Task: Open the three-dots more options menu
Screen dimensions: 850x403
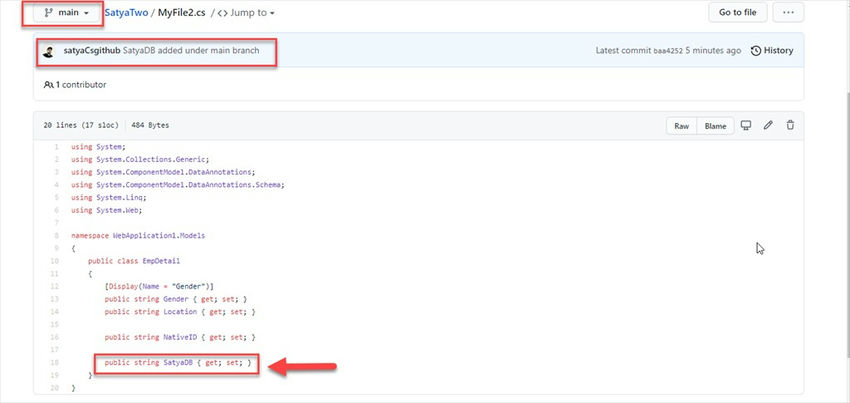Action: coord(788,12)
